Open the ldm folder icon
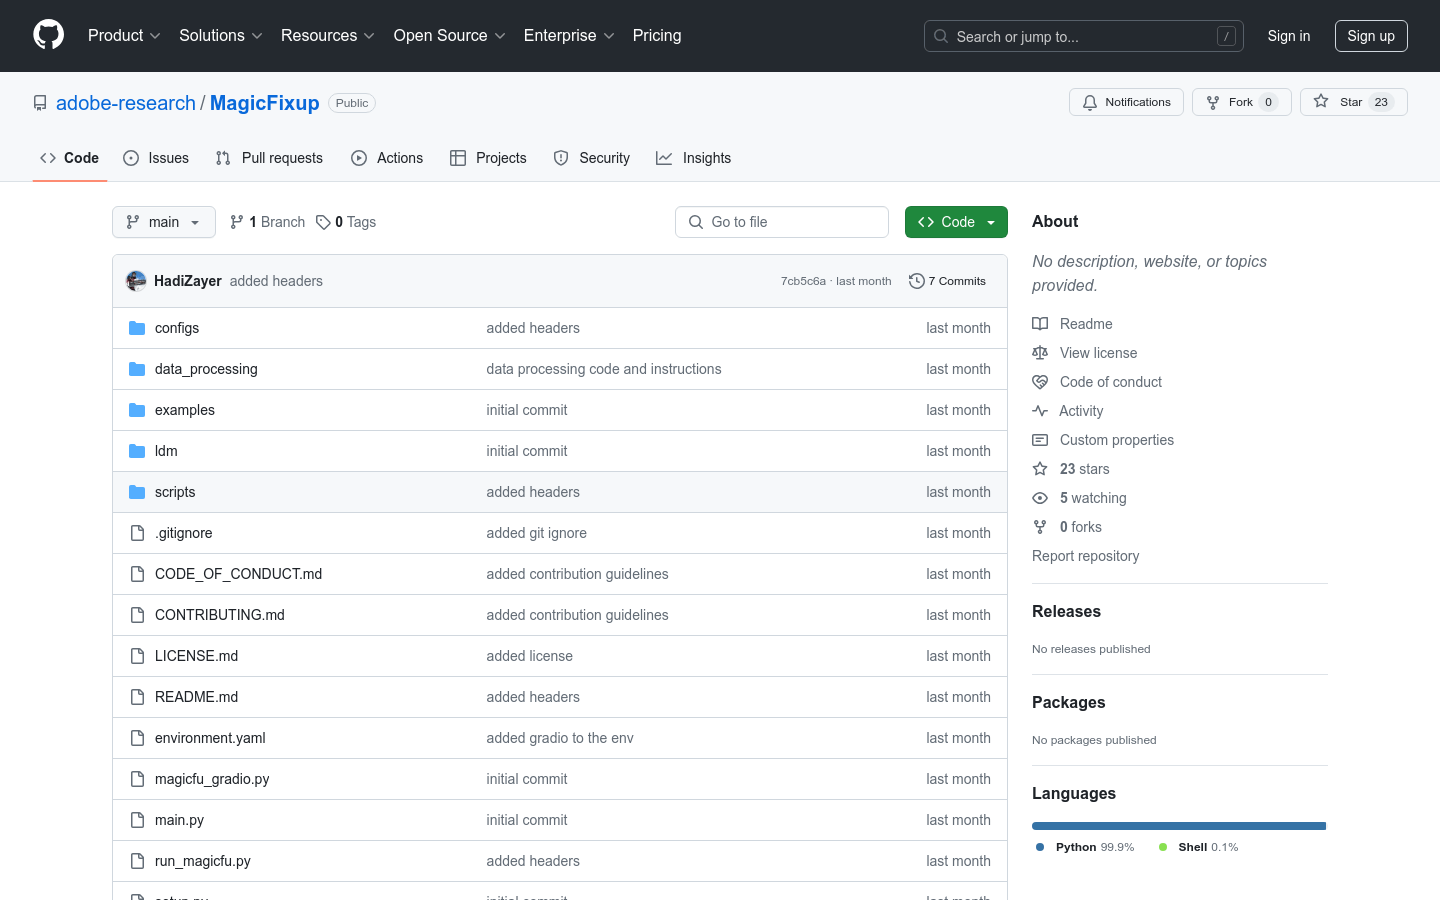Image resolution: width=1440 pixels, height=900 pixels. click(137, 451)
